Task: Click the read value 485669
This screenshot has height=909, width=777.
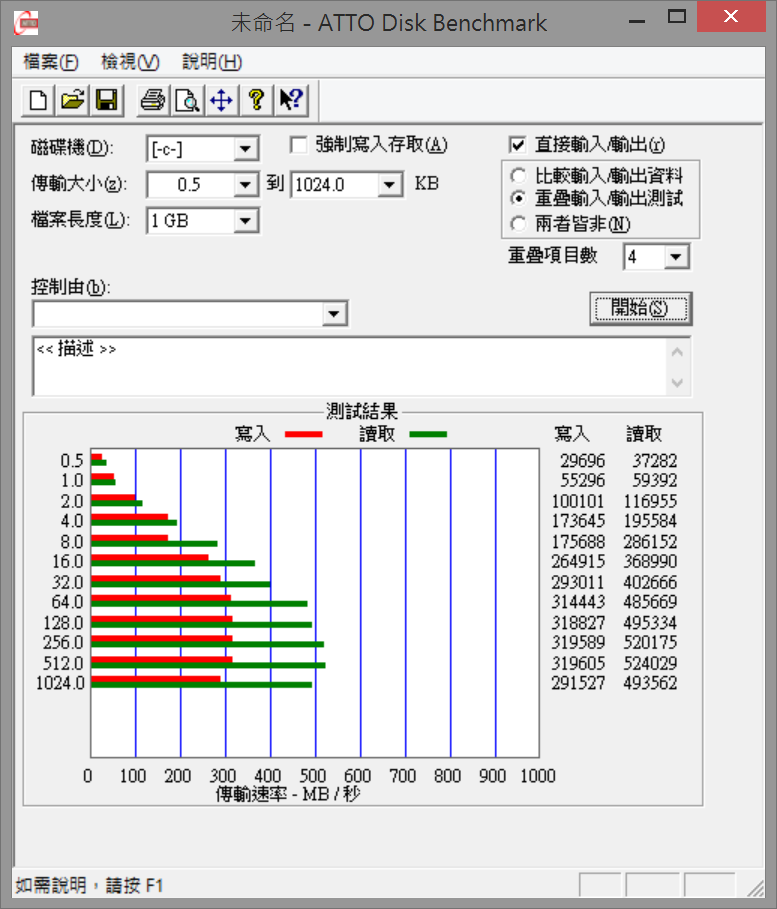Action: coord(650,602)
